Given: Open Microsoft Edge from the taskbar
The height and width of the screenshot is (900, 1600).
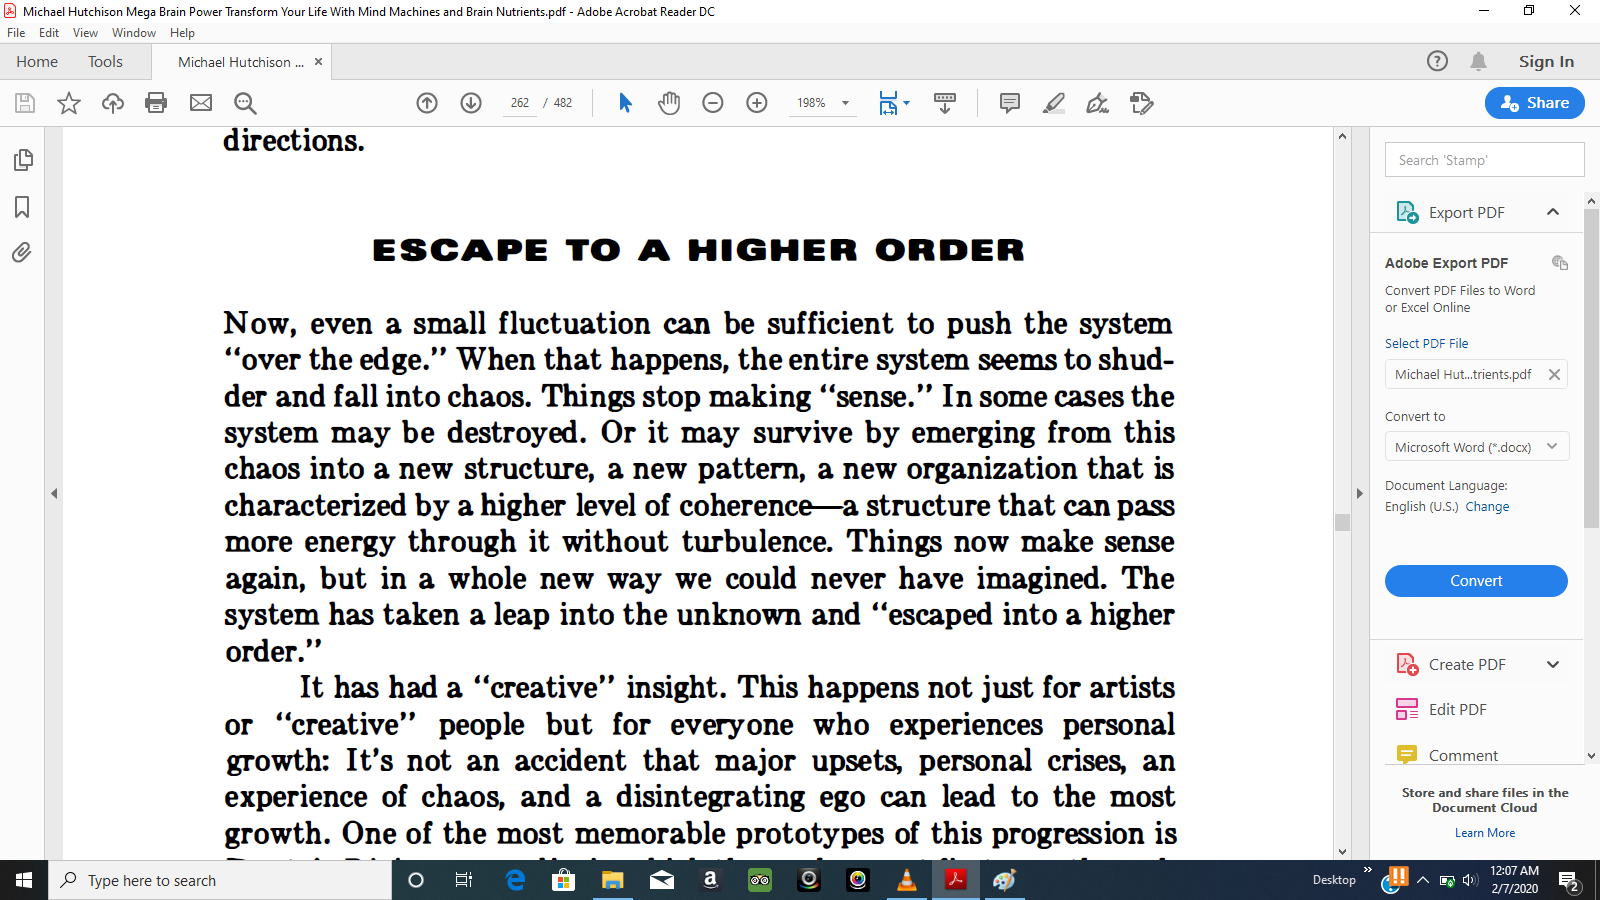Looking at the screenshot, I should point(515,880).
